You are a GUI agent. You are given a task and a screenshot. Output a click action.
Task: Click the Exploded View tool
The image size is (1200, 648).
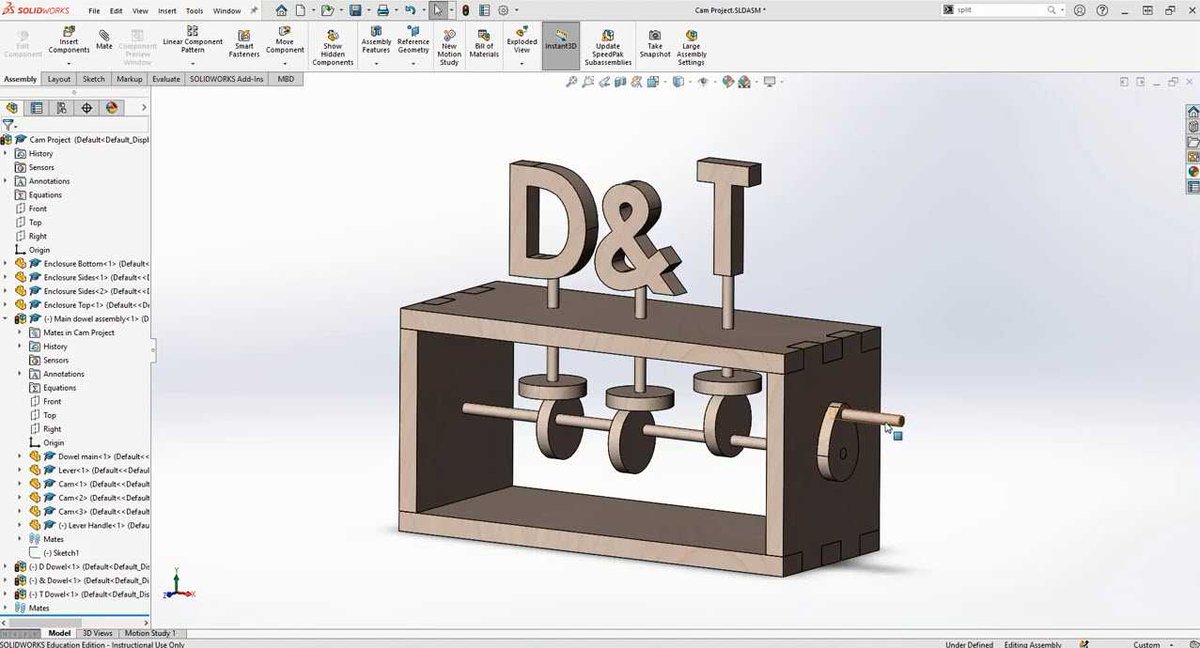(x=522, y=40)
